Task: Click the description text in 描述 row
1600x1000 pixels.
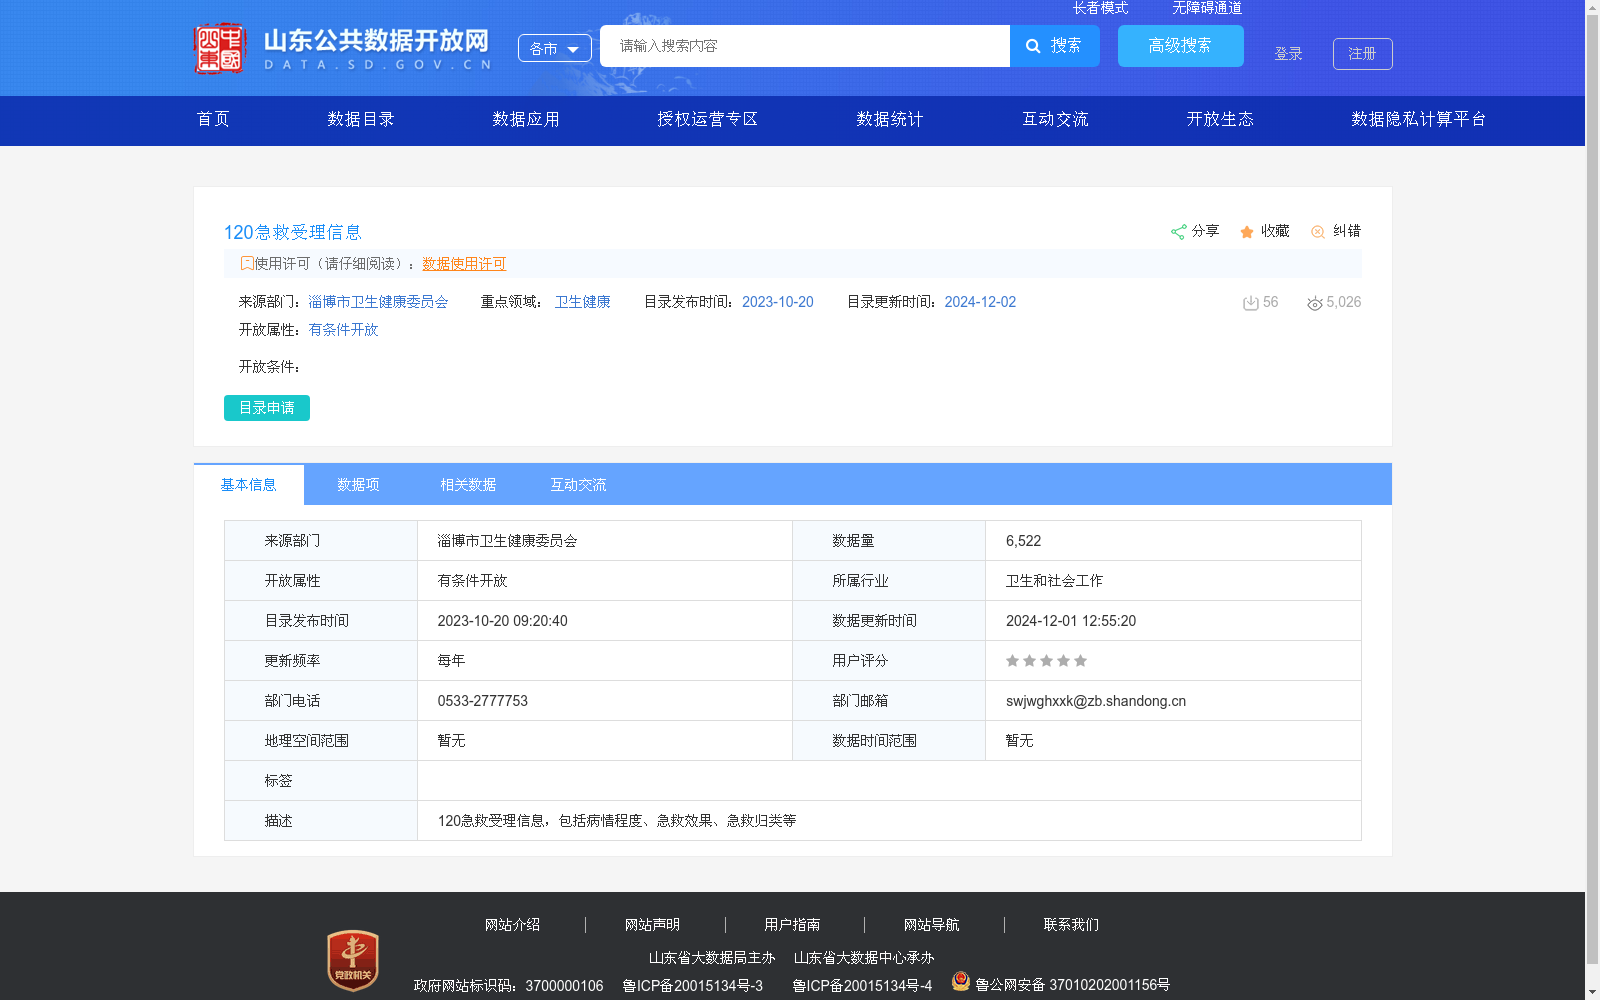Action: [x=617, y=821]
